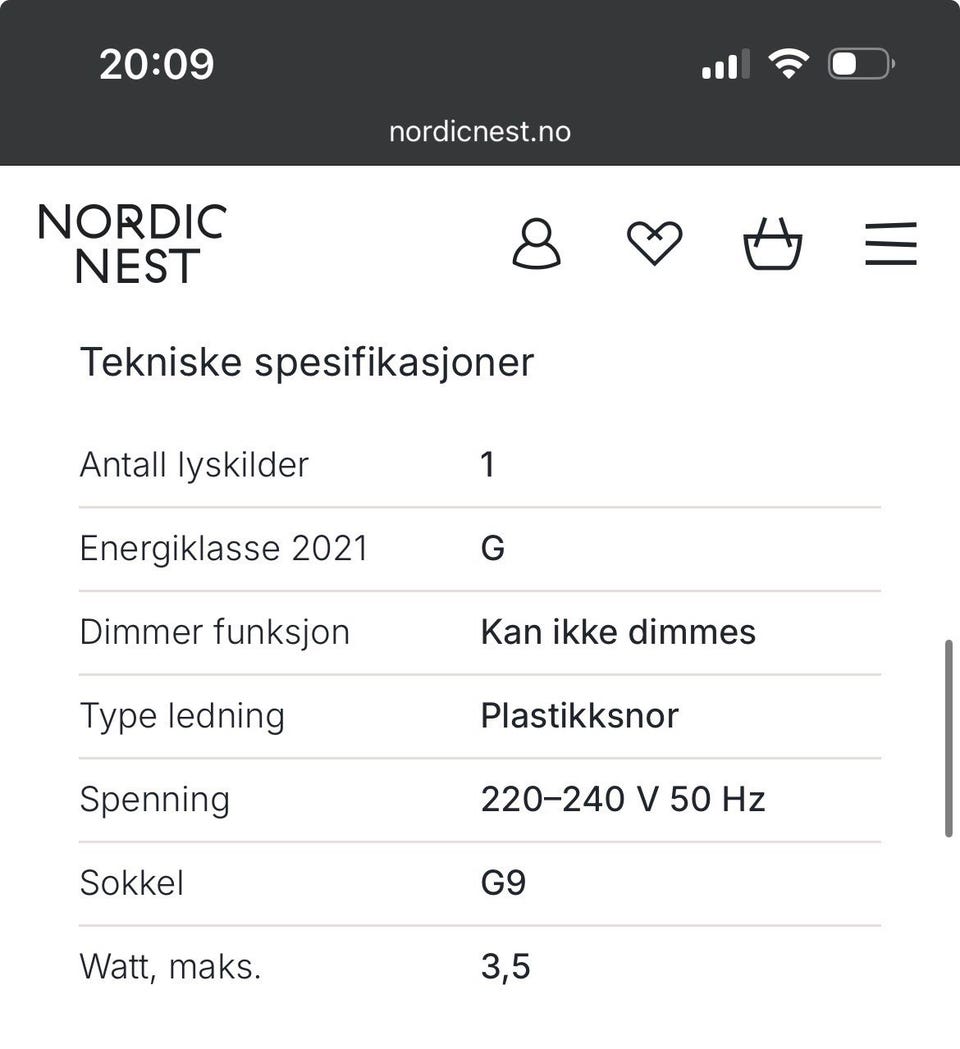Select the Antall lyskilder row label
The width and height of the screenshot is (960, 1049).
coord(194,464)
